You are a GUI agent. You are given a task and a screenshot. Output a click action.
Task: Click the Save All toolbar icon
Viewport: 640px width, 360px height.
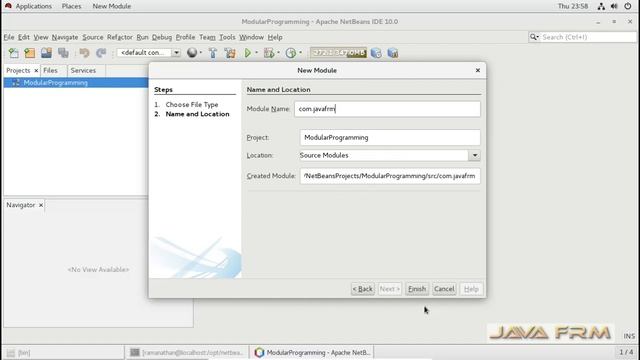click(63, 53)
